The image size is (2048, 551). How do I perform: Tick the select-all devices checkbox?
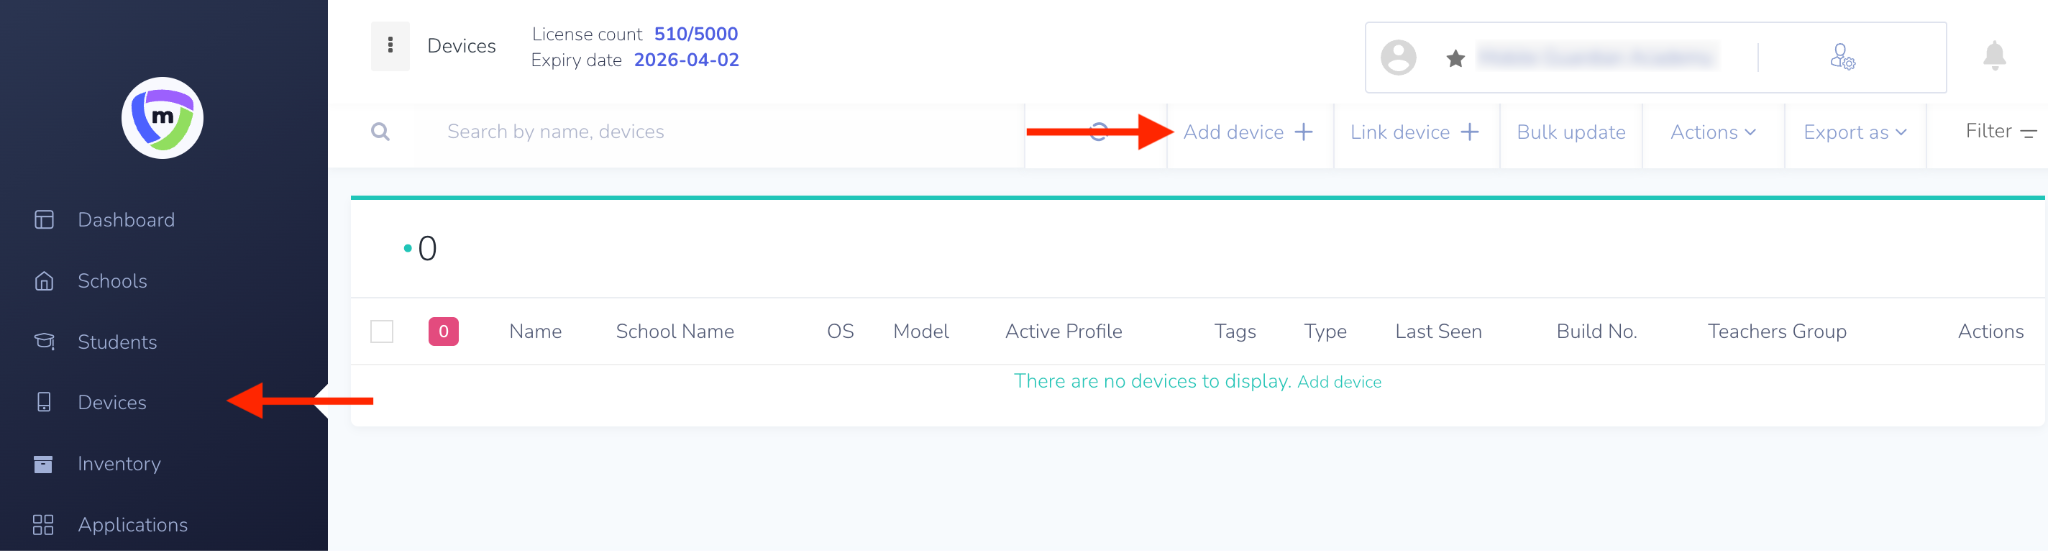point(382,331)
